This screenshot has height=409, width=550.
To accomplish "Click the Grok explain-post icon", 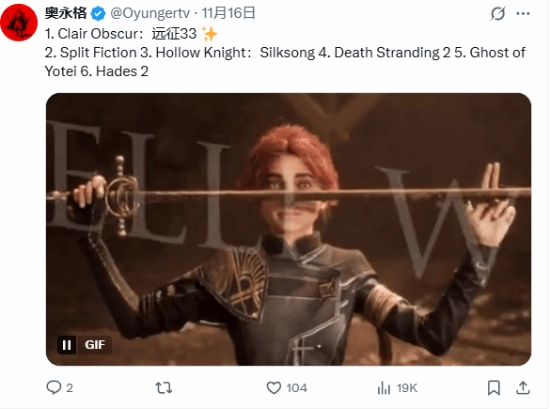I will tap(497, 14).
